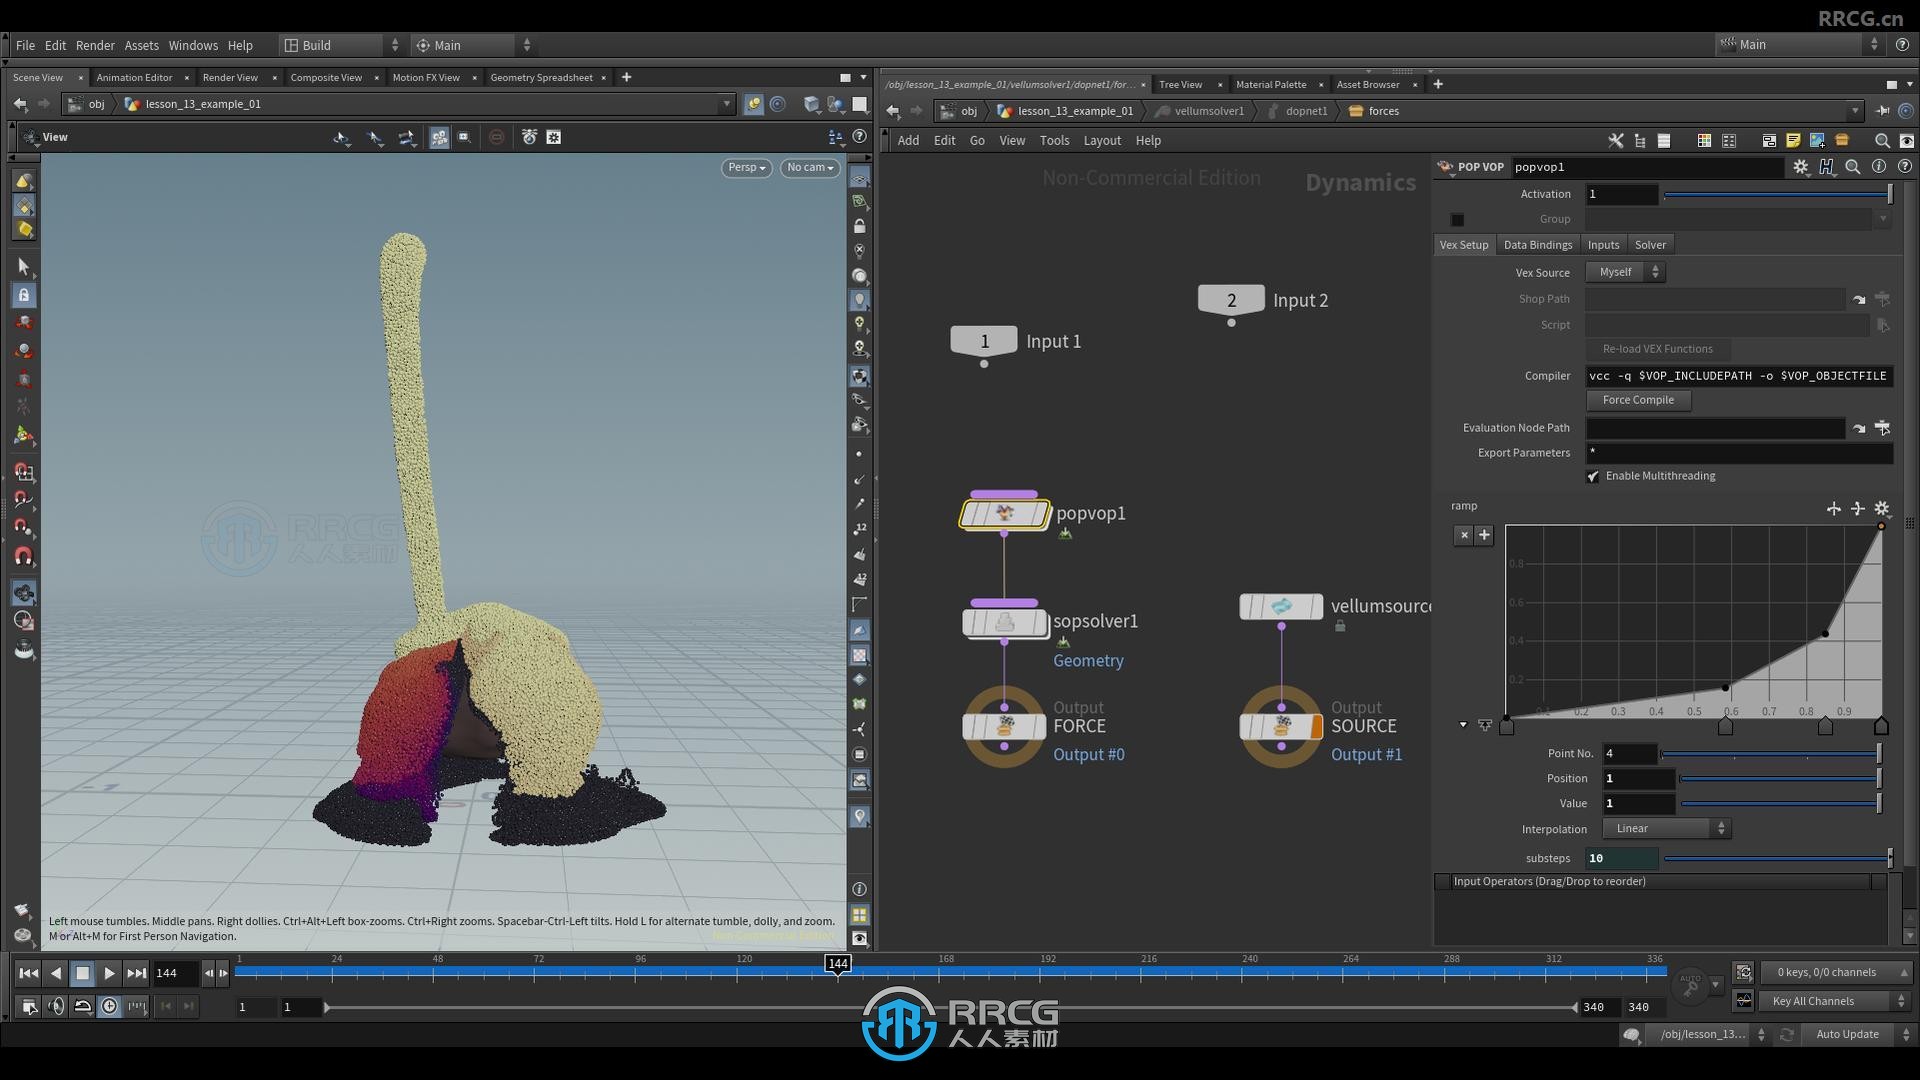
Task: Adjust the Activation slider
Action: (x=1777, y=194)
